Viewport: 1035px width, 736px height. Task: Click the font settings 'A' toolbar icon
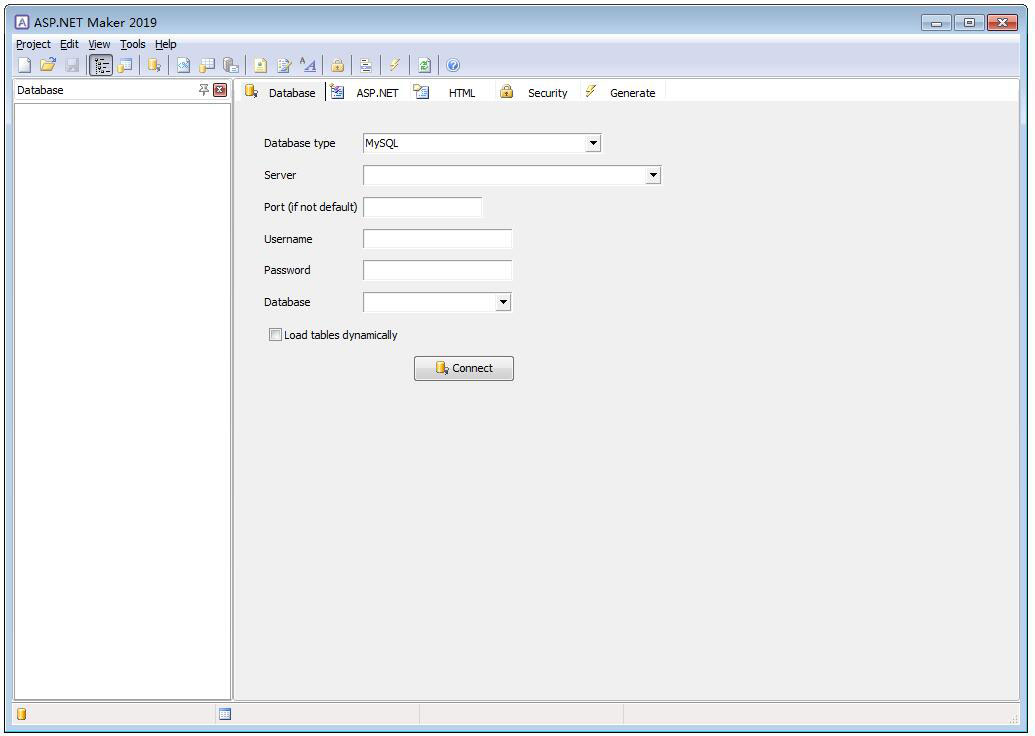(308, 65)
